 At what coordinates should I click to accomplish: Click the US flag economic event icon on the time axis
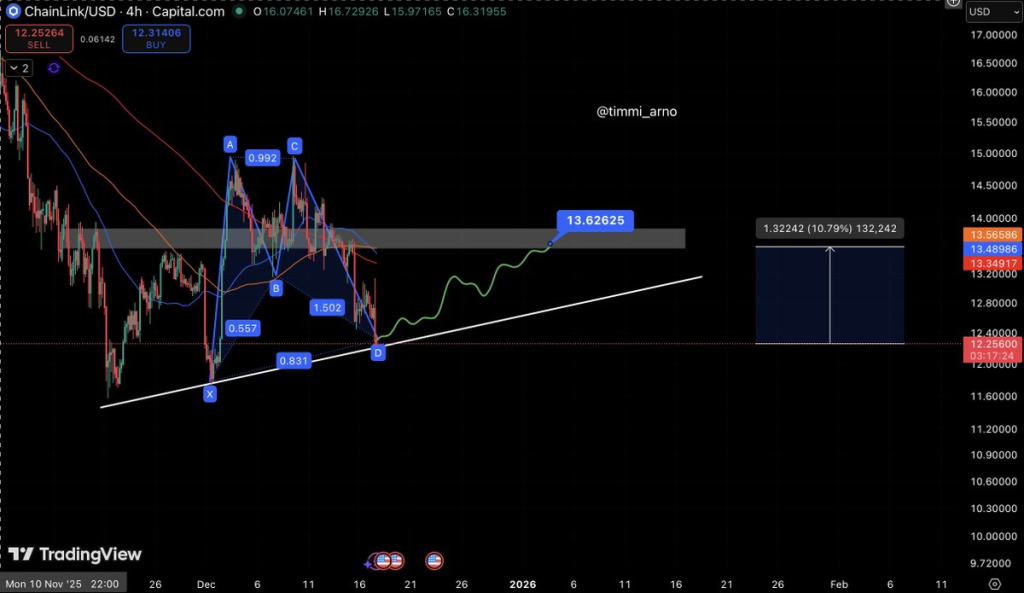433,560
